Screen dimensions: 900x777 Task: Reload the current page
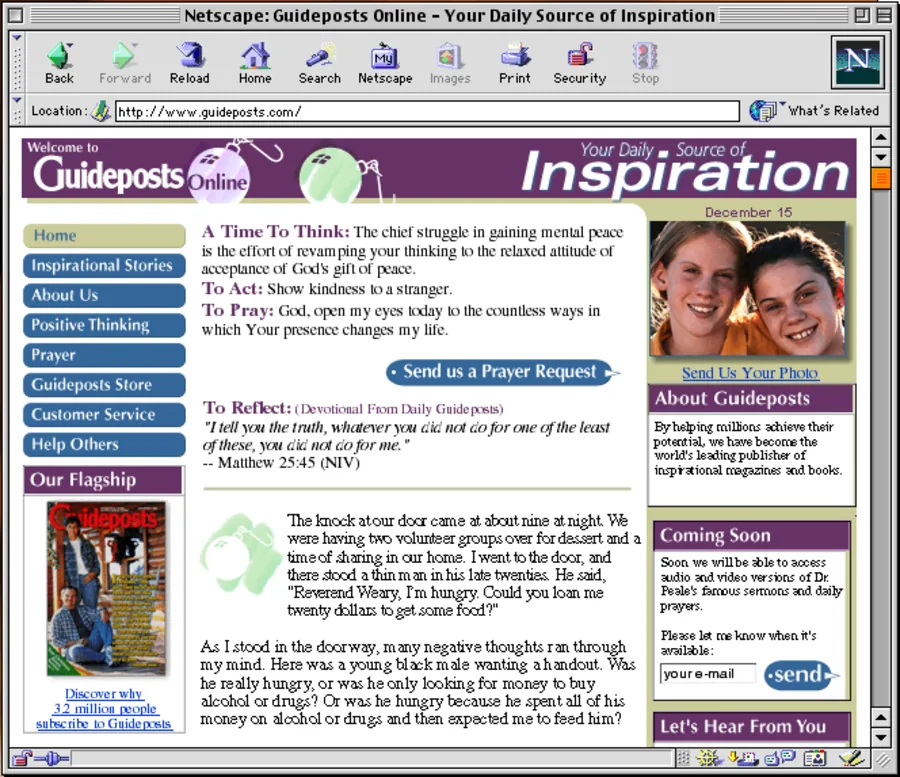tap(189, 63)
